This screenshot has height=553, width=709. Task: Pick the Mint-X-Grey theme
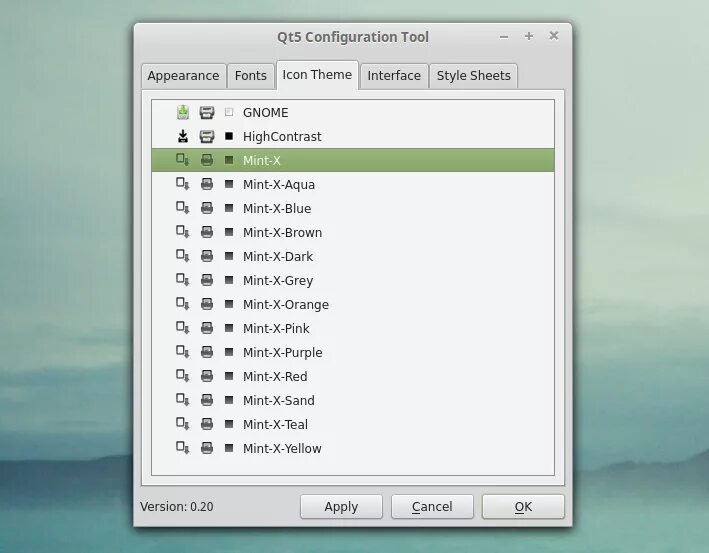[x=353, y=280]
